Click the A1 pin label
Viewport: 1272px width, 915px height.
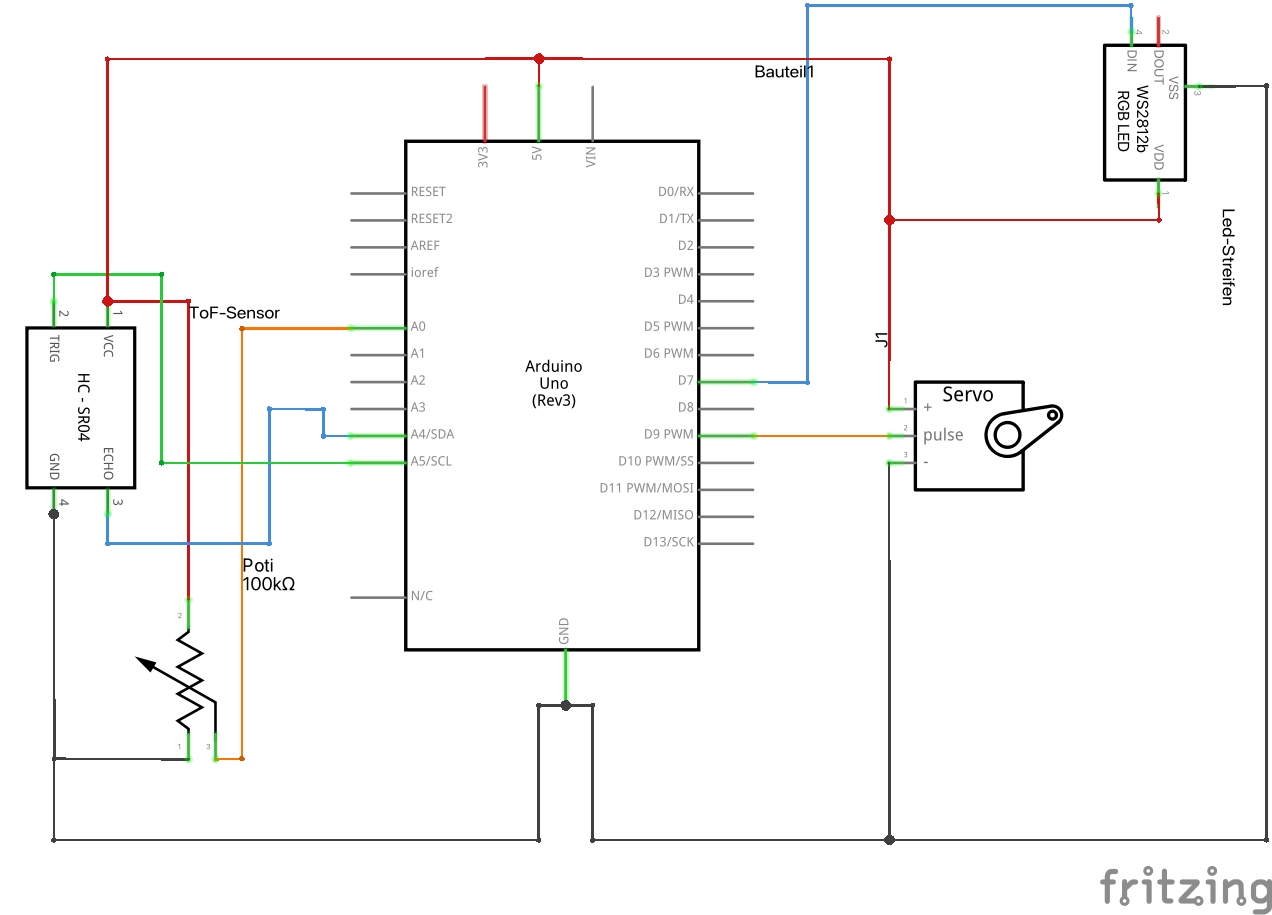[418, 353]
